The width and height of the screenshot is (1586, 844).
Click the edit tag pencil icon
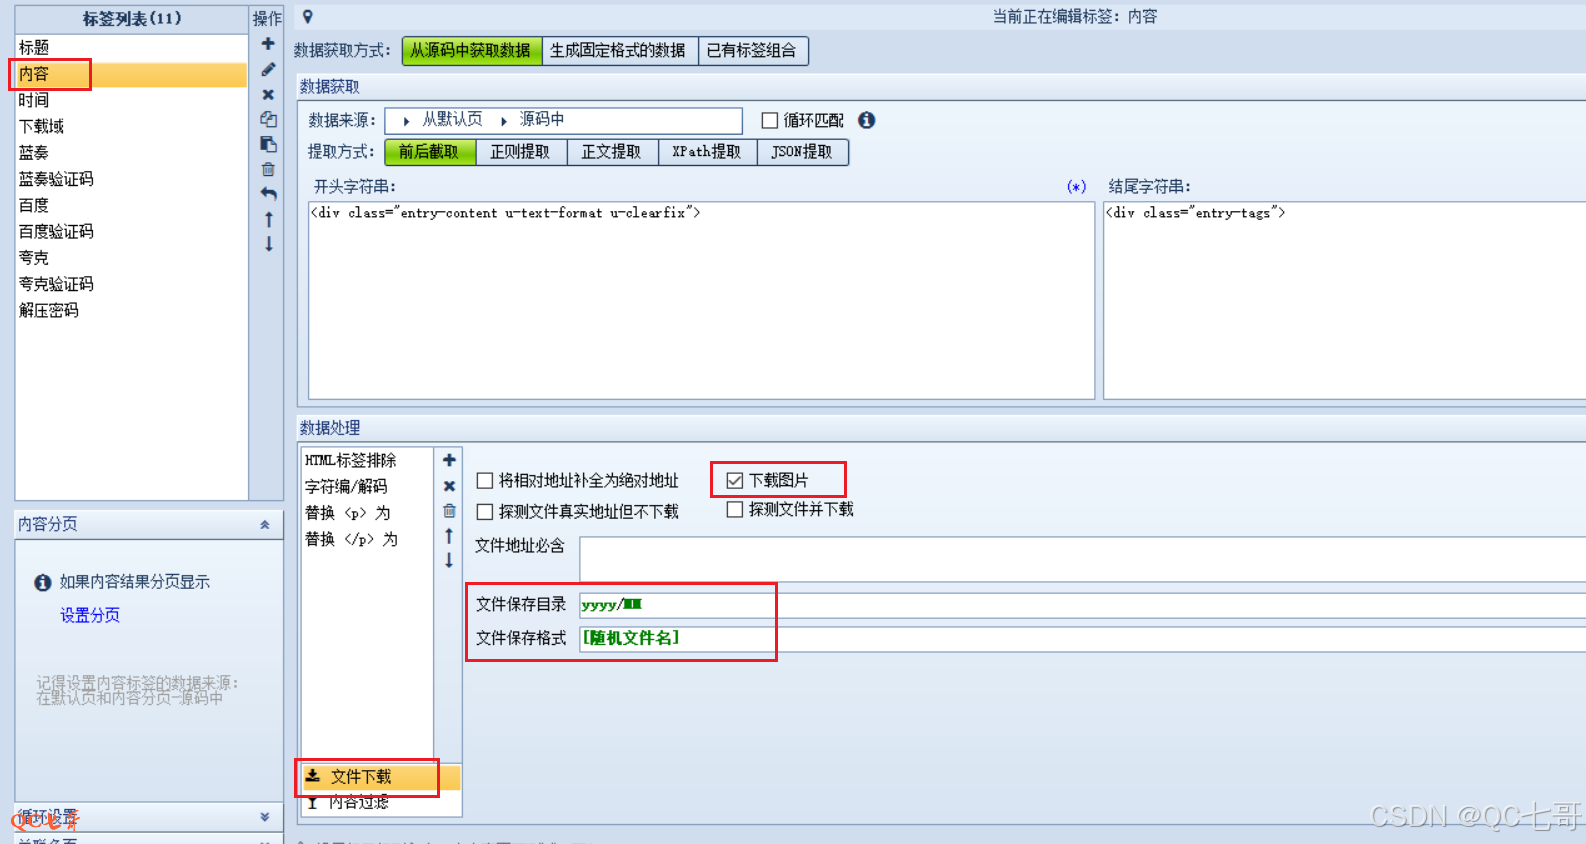coord(268,69)
